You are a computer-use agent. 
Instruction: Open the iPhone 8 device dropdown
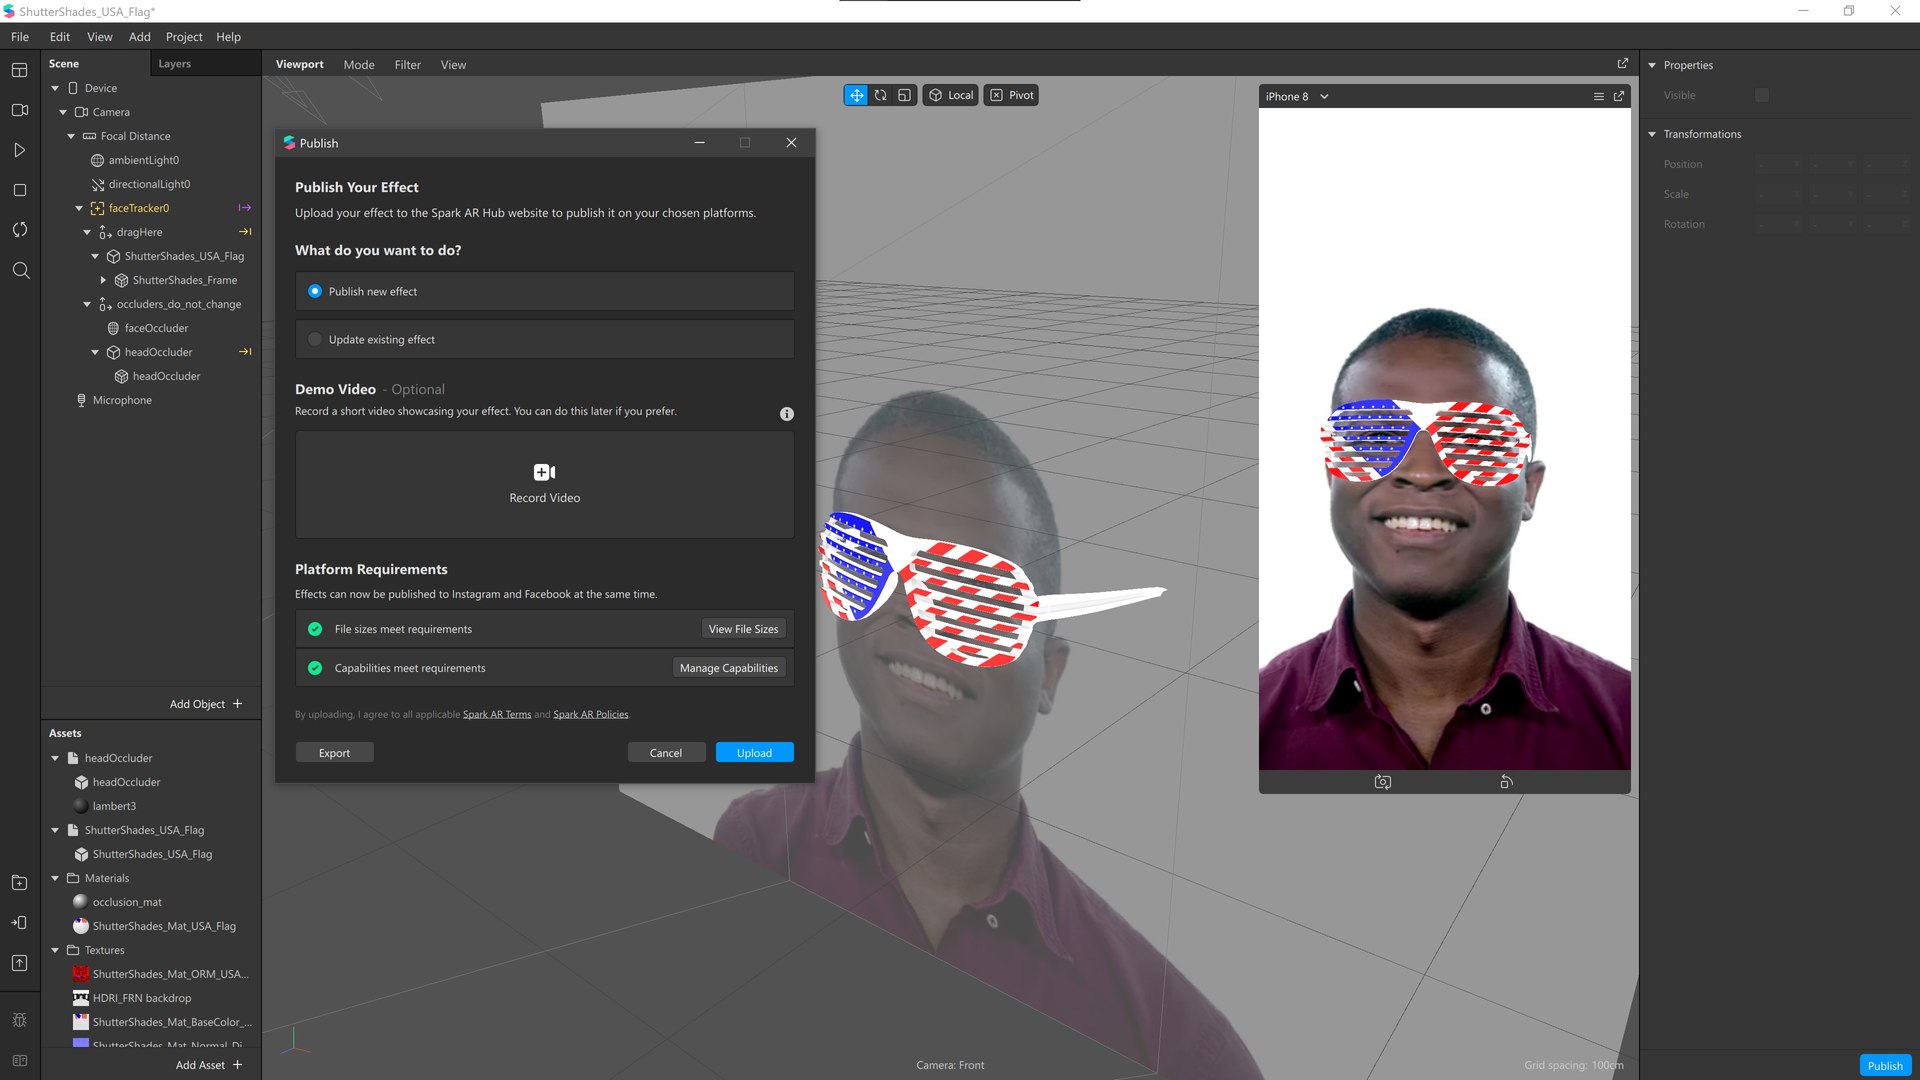(1297, 96)
